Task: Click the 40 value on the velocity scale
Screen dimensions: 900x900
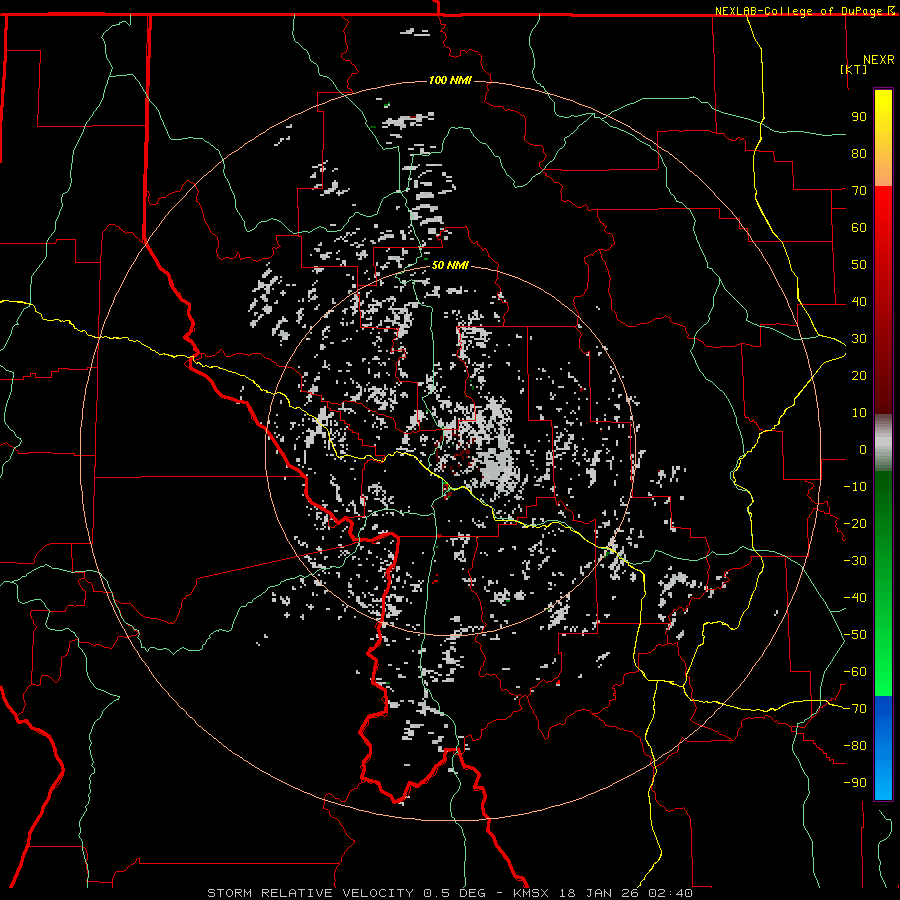Action: 859,302
